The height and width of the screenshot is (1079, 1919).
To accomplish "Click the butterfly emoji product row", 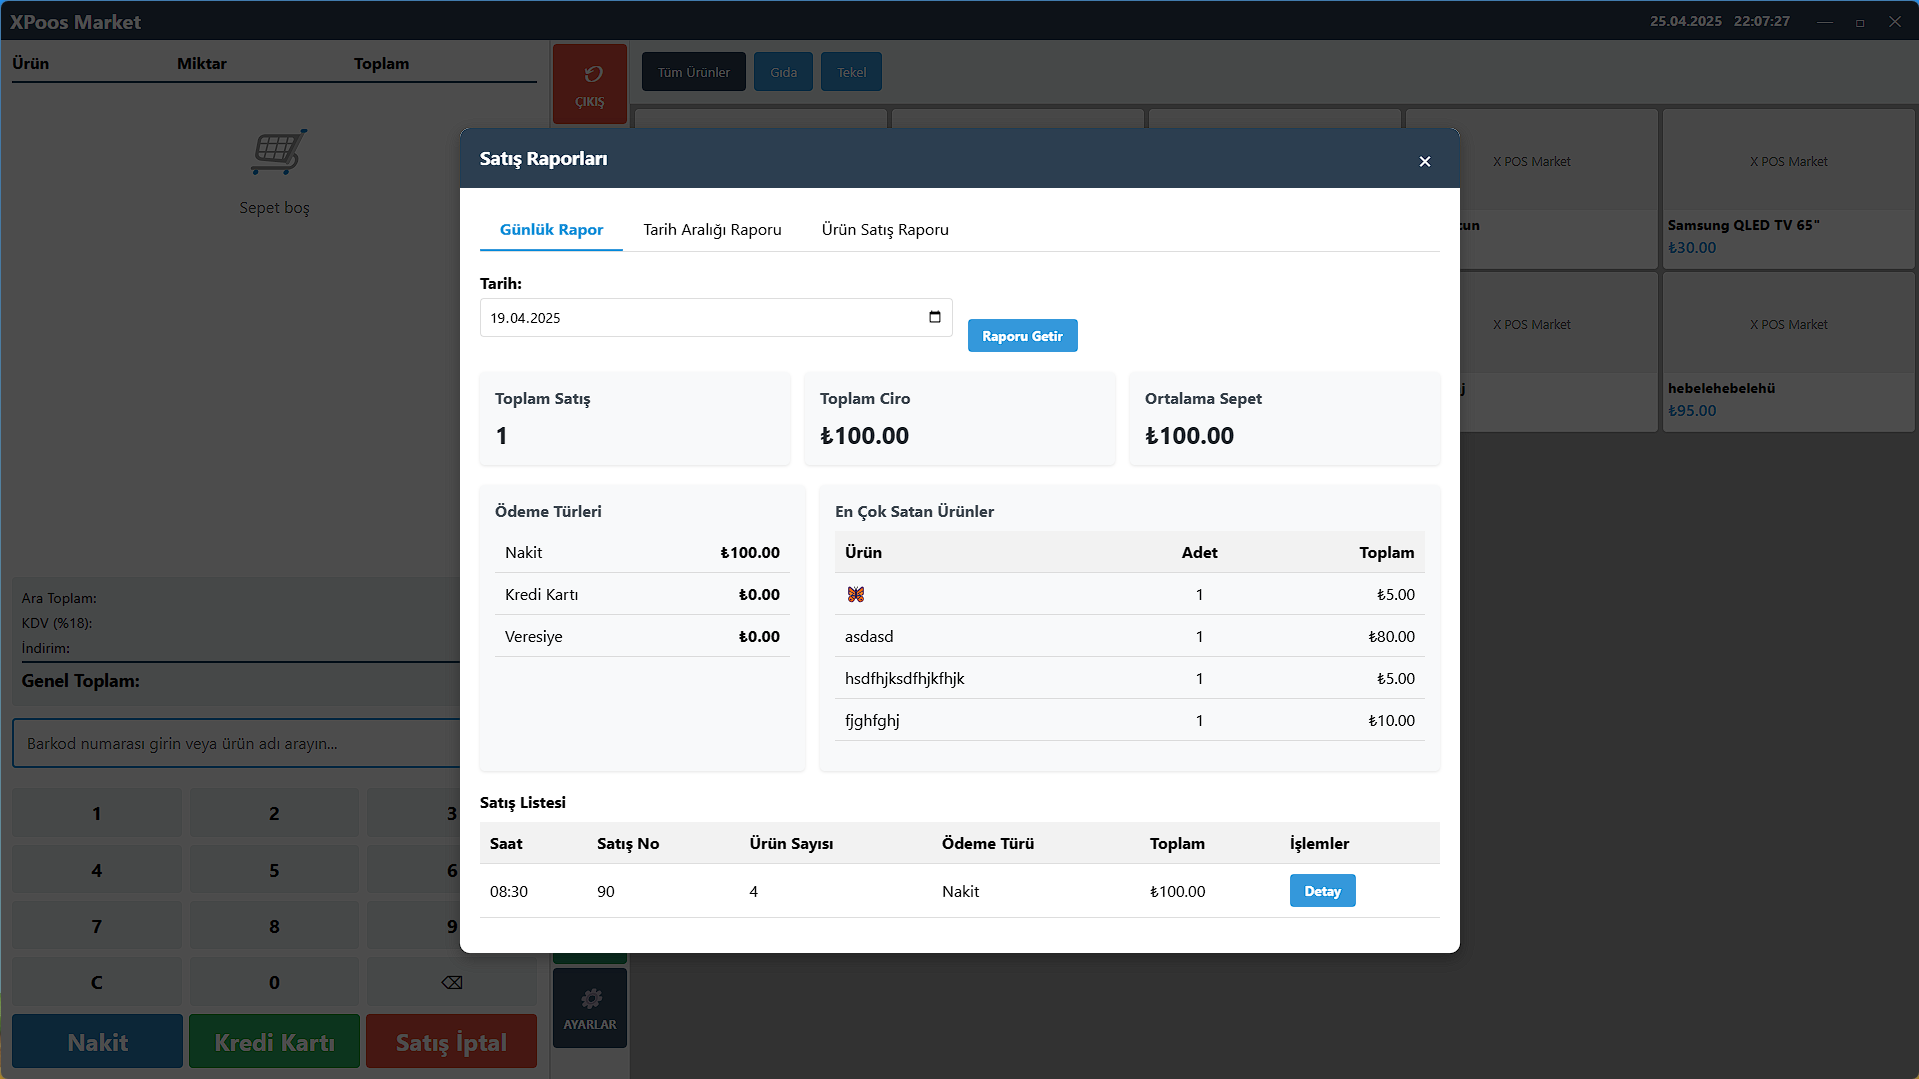I will [856, 594].
